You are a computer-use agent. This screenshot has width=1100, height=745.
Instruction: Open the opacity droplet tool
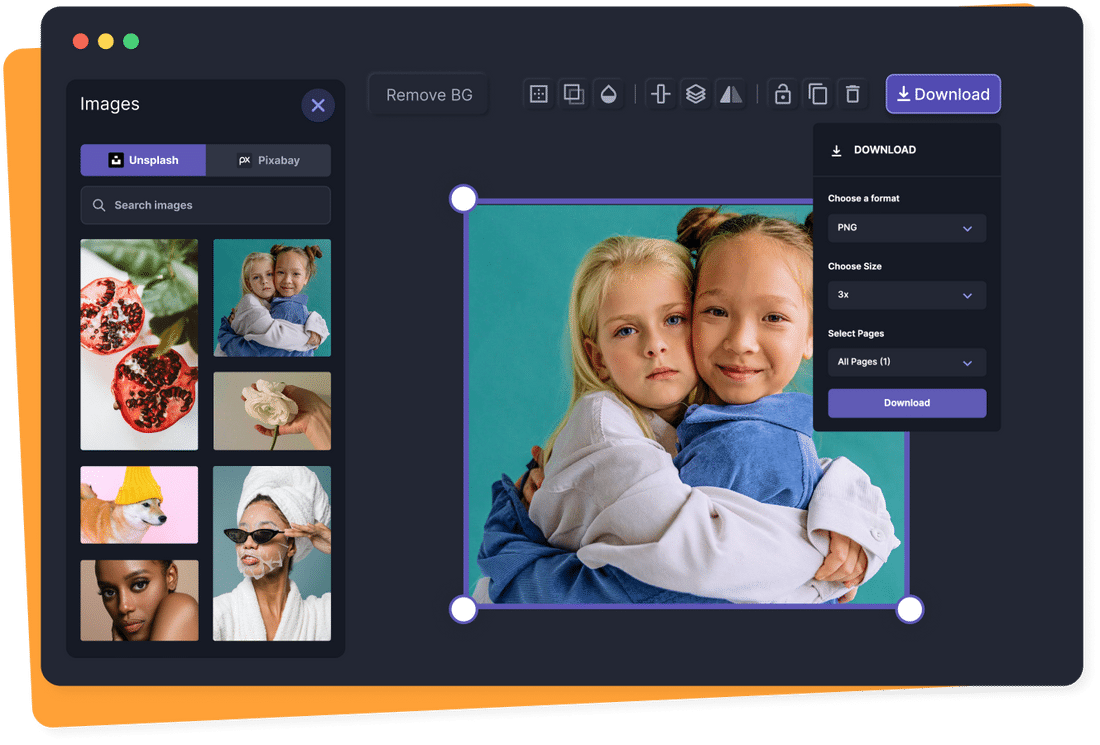[x=610, y=93]
